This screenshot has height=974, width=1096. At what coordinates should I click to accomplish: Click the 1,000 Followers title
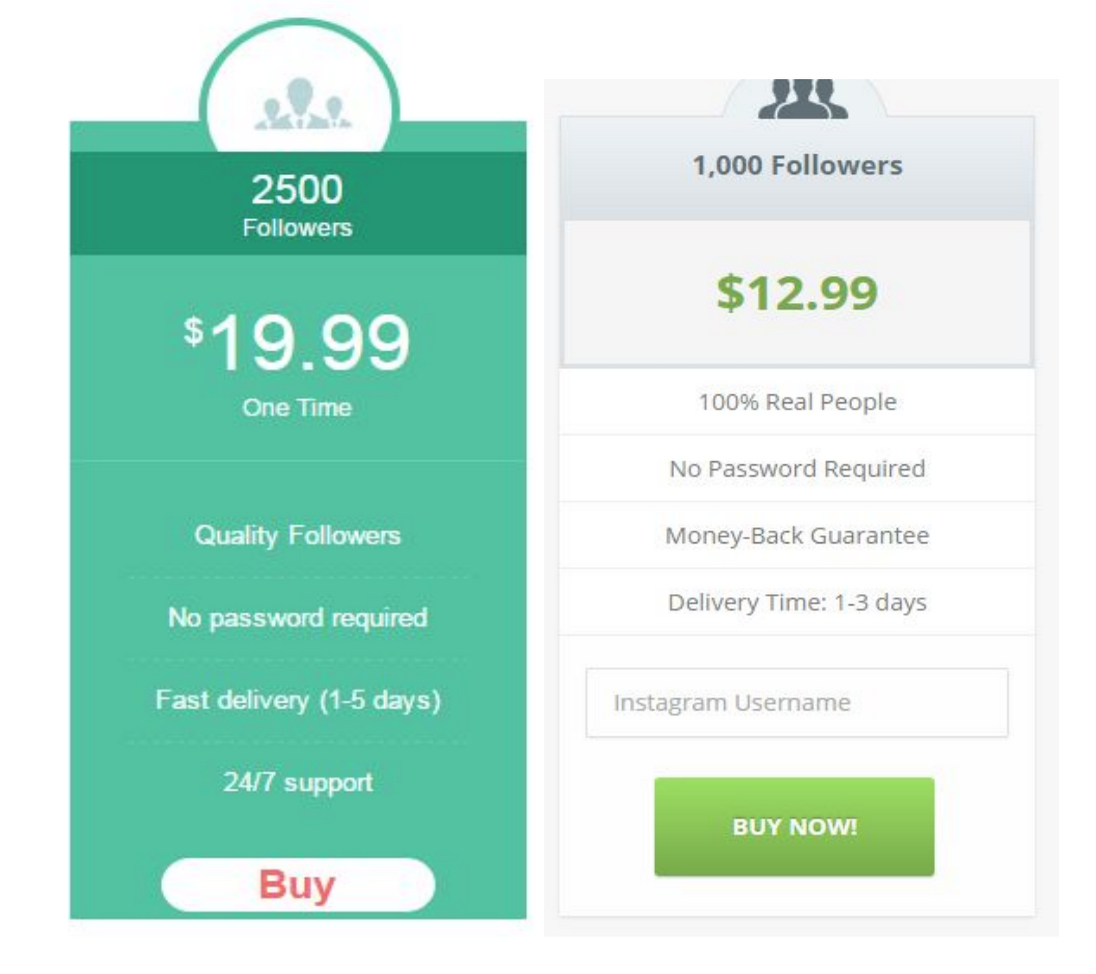click(x=796, y=165)
